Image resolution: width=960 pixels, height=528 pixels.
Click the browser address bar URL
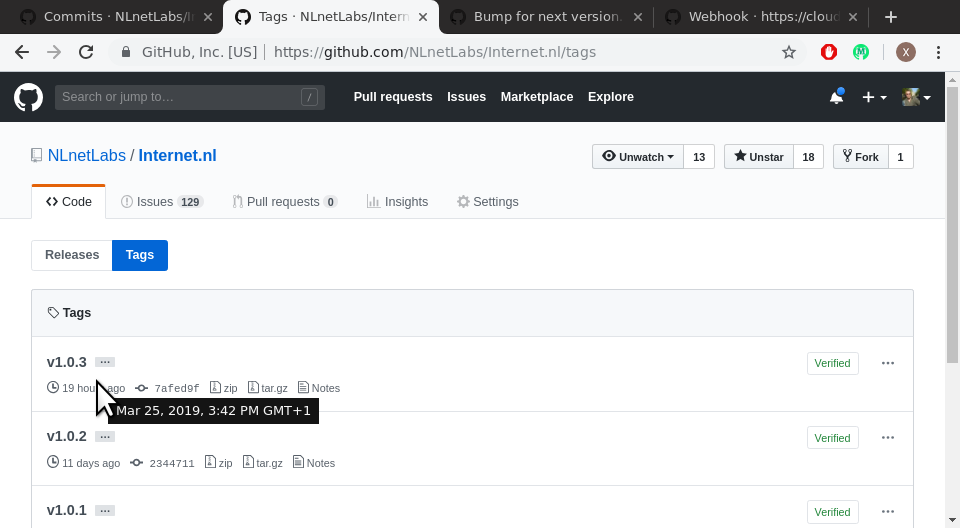pos(435,52)
